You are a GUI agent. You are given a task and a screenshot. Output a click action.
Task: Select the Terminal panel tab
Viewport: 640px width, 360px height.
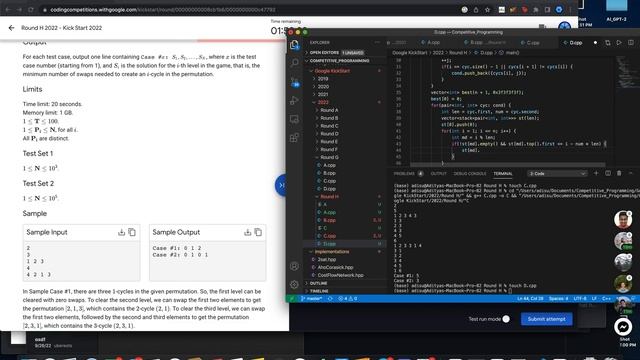(503, 173)
